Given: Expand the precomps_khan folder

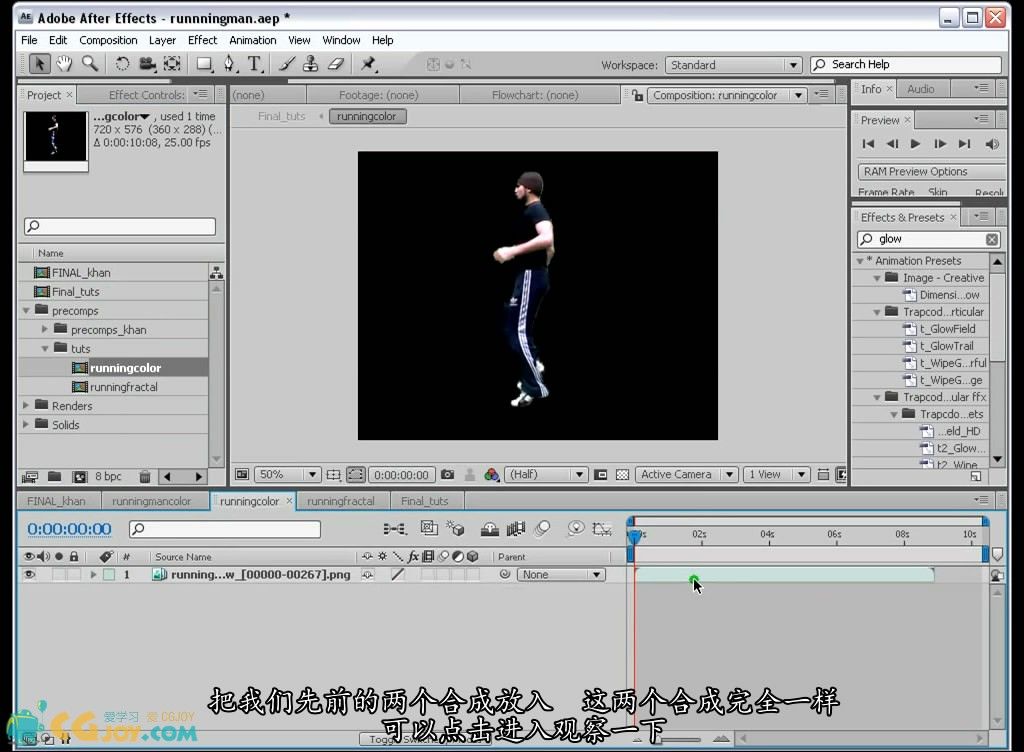Looking at the screenshot, I should point(45,329).
